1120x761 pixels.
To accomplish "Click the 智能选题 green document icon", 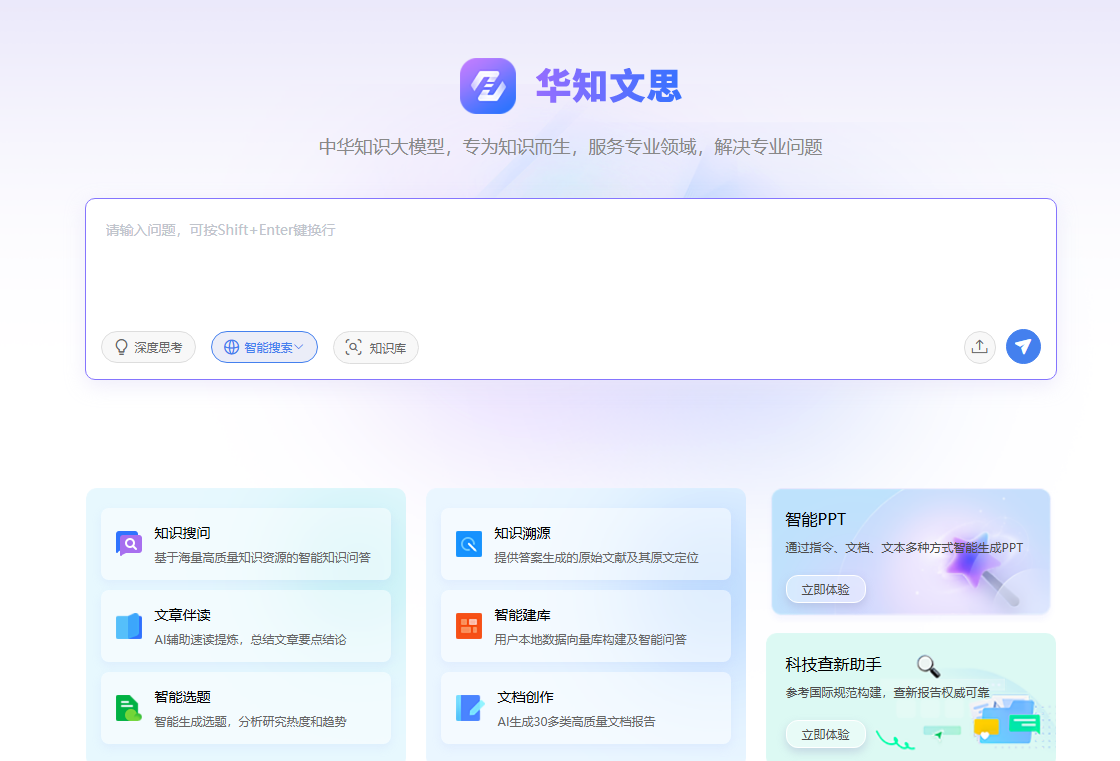I will (129, 708).
